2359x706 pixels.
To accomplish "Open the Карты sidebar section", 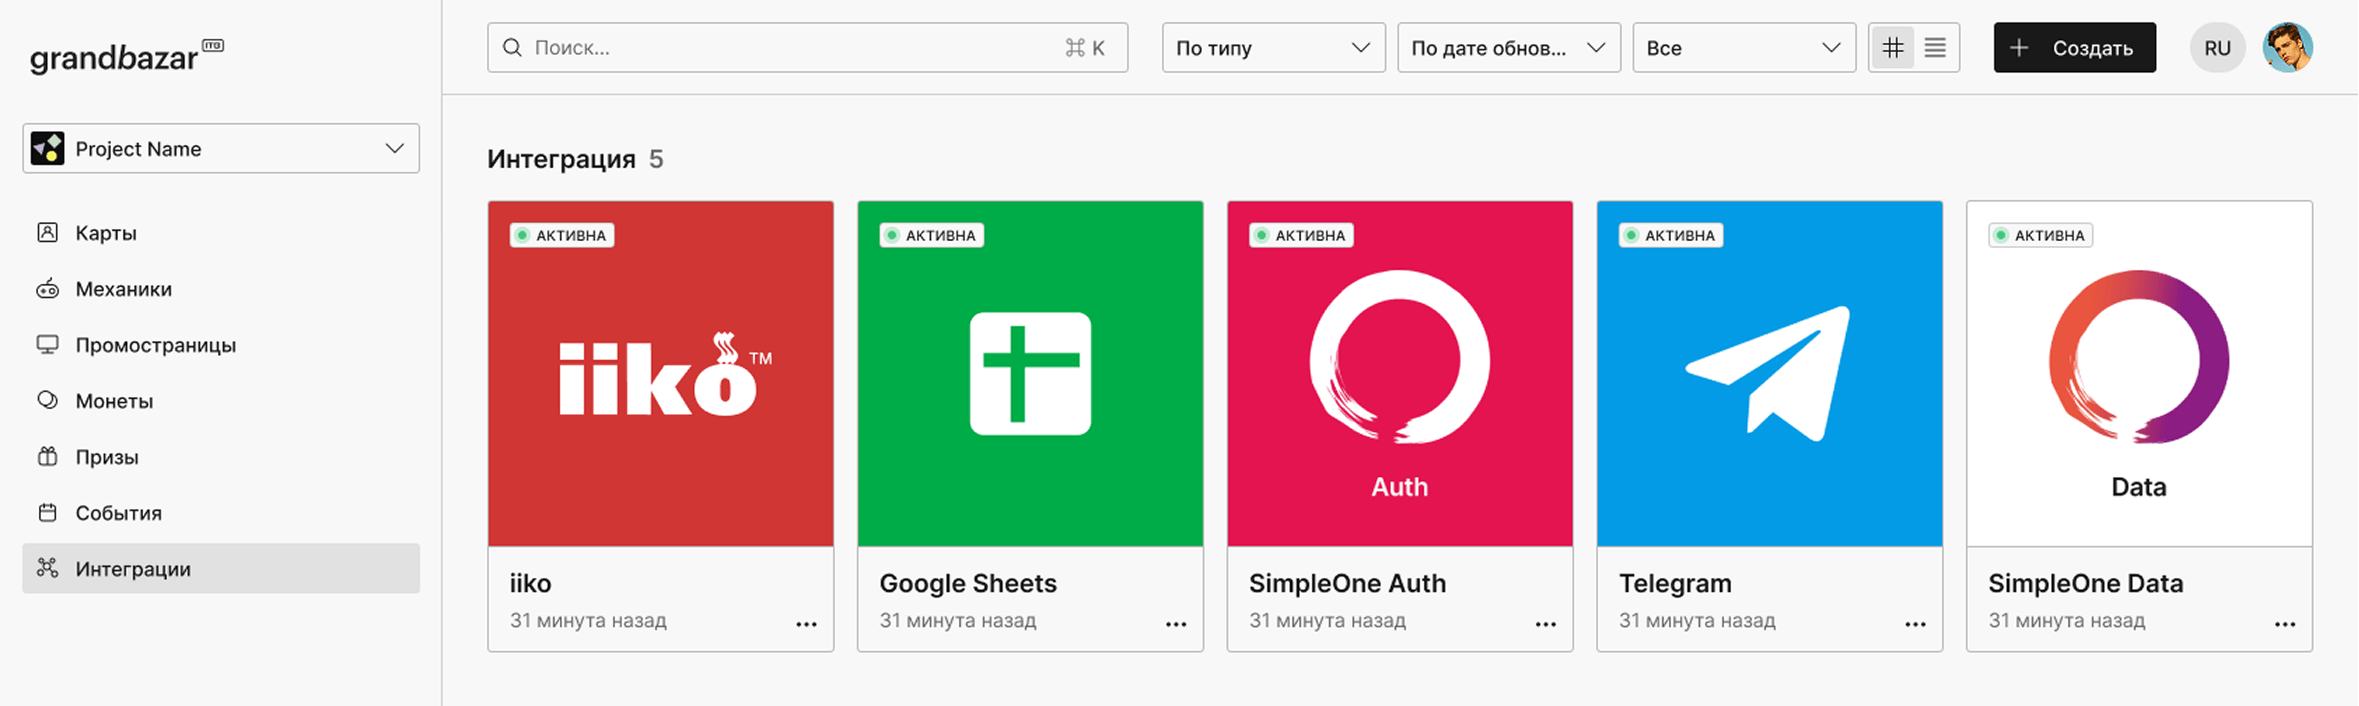I will click(221, 233).
